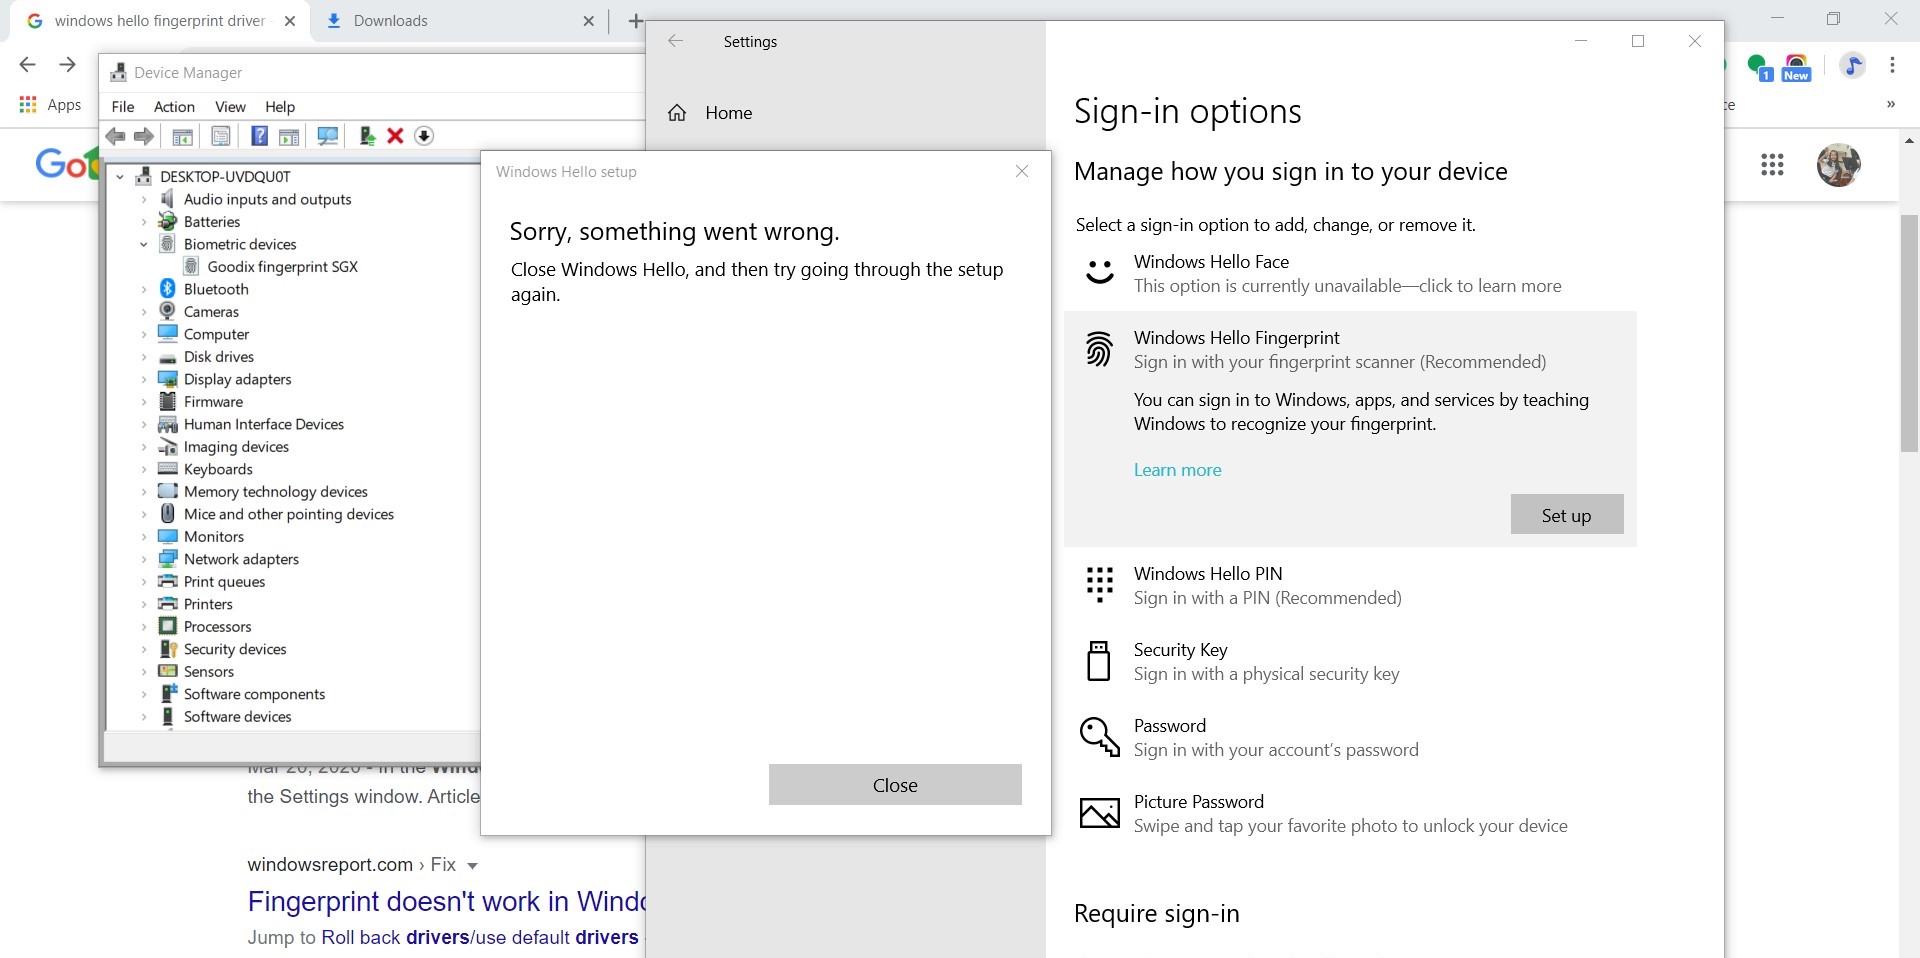
Task: Open the View menu in Device Manager
Action: [230, 107]
